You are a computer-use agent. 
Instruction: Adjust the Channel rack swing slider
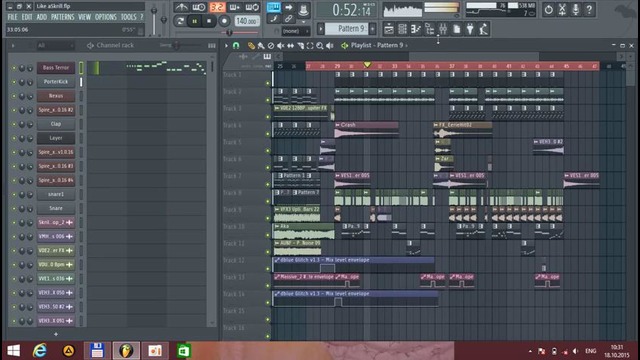pos(176,45)
